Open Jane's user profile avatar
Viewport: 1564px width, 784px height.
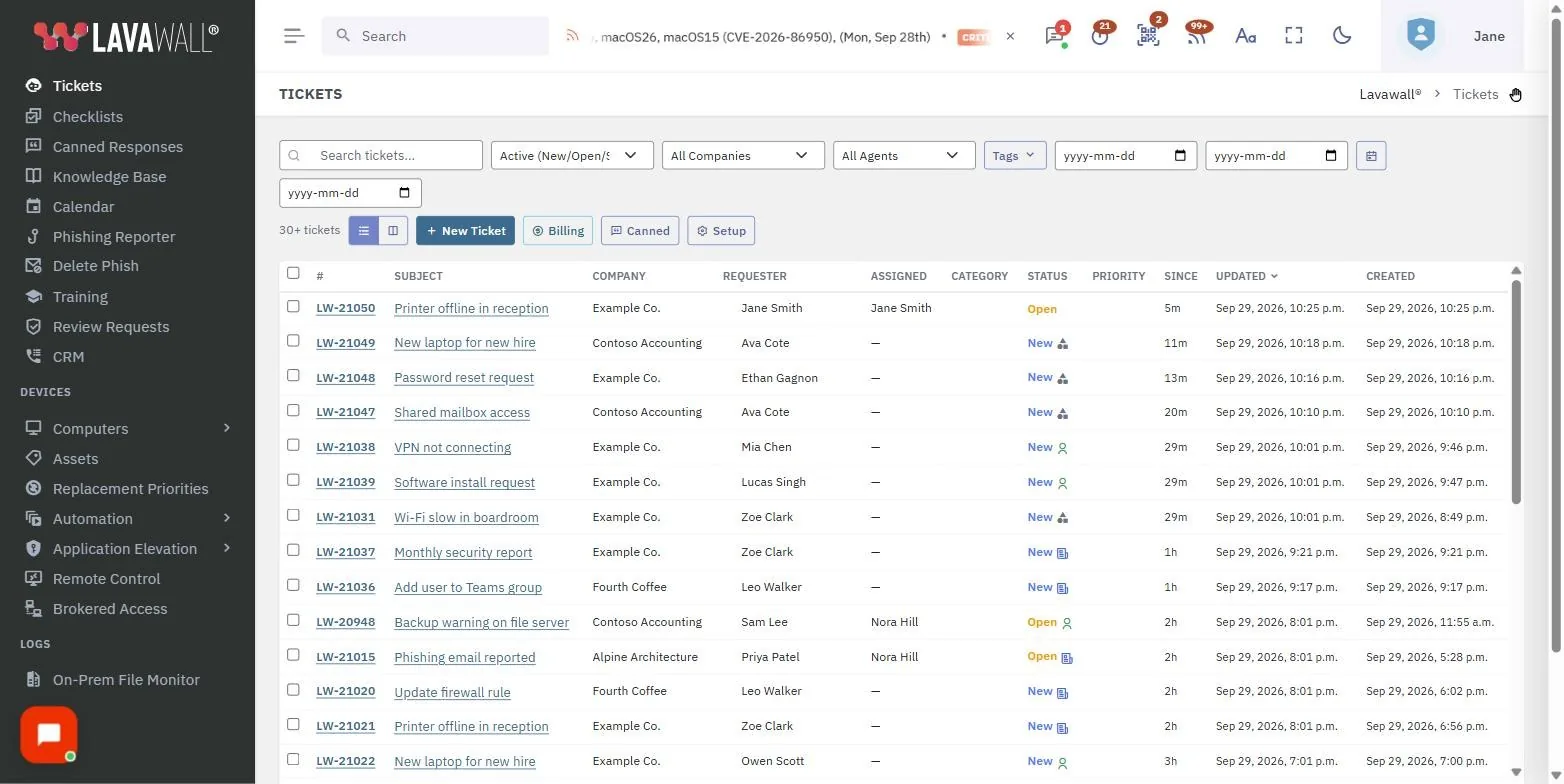pos(1420,36)
